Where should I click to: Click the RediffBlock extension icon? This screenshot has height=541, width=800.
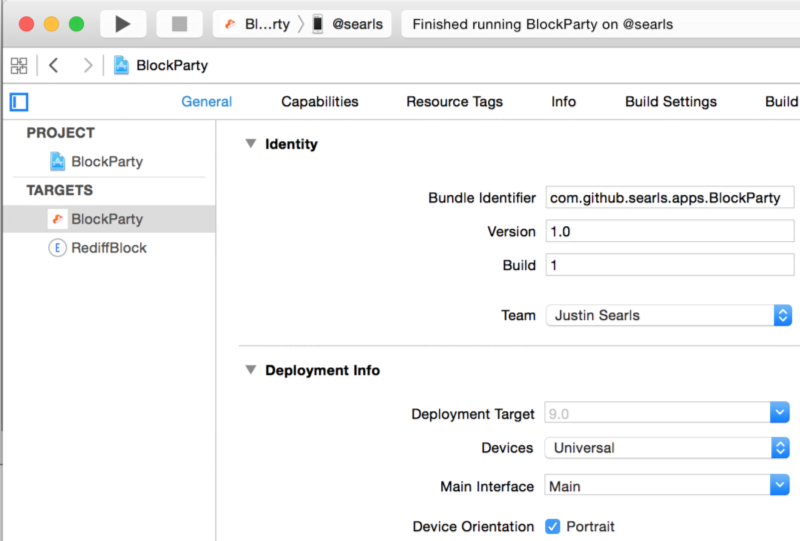pos(57,248)
